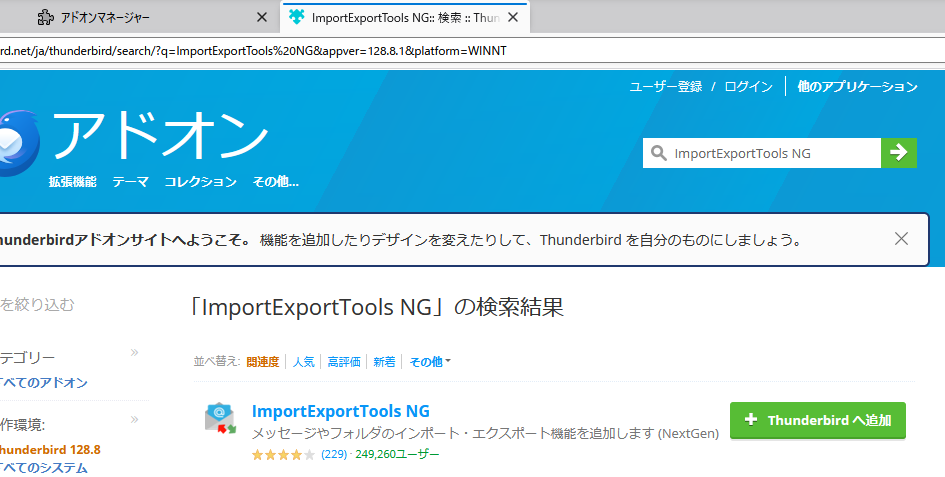Open the ユーザー登録 link
Viewport: 945px width, 477px height.
[665, 87]
